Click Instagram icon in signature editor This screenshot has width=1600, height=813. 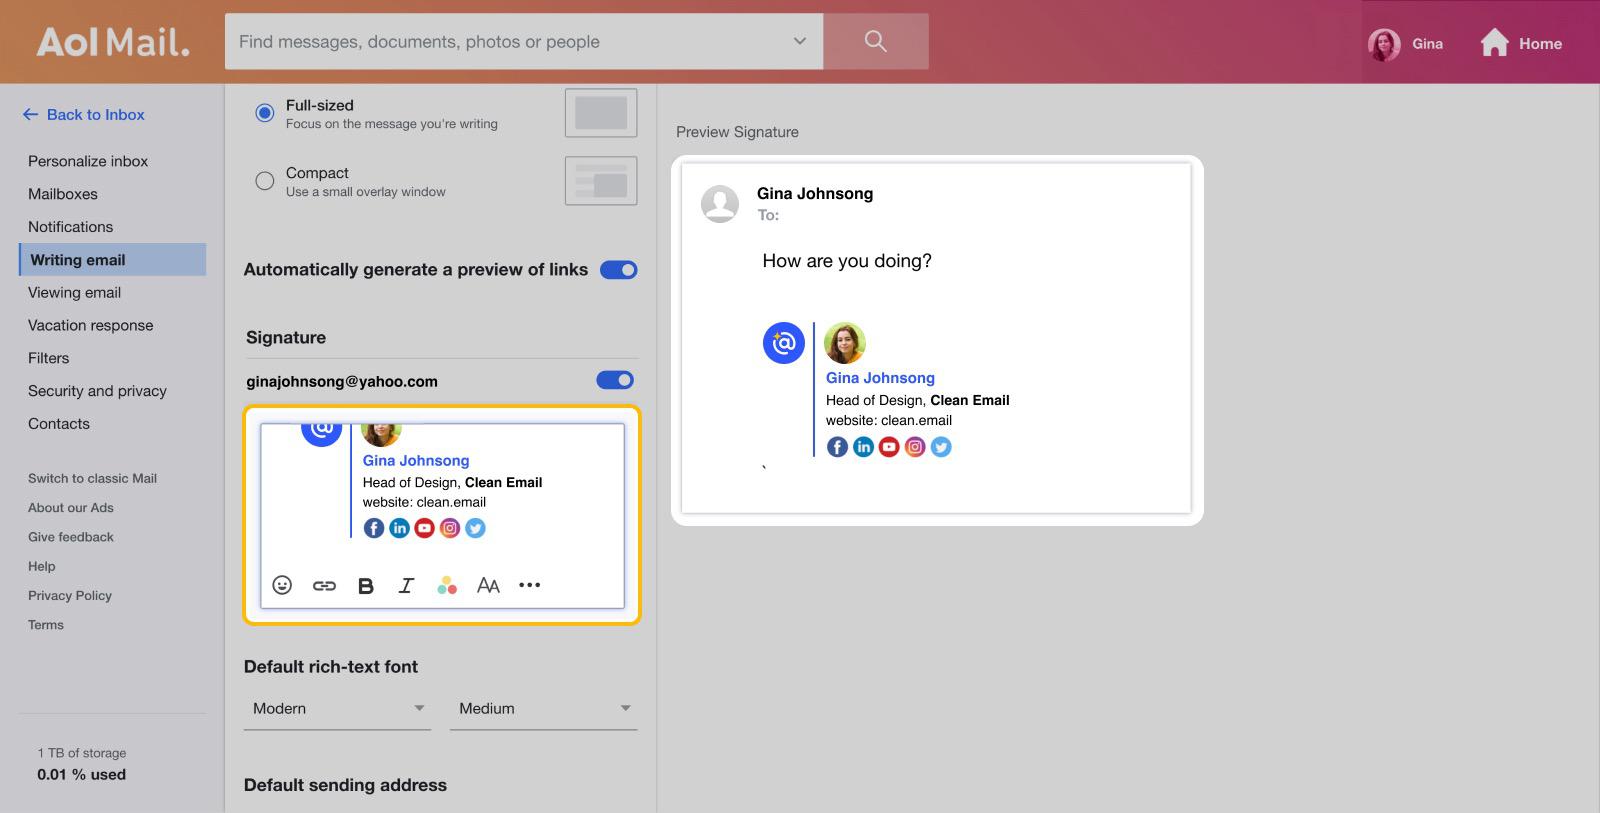pyautogui.click(x=450, y=528)
